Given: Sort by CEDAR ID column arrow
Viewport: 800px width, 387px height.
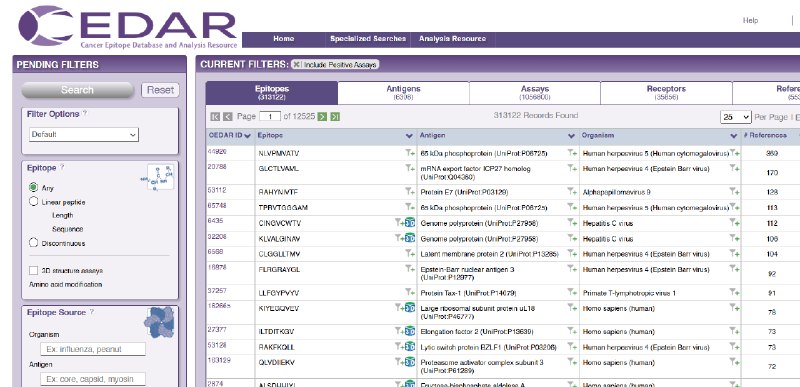Looking at the screenshot, I should coord(247,136).
